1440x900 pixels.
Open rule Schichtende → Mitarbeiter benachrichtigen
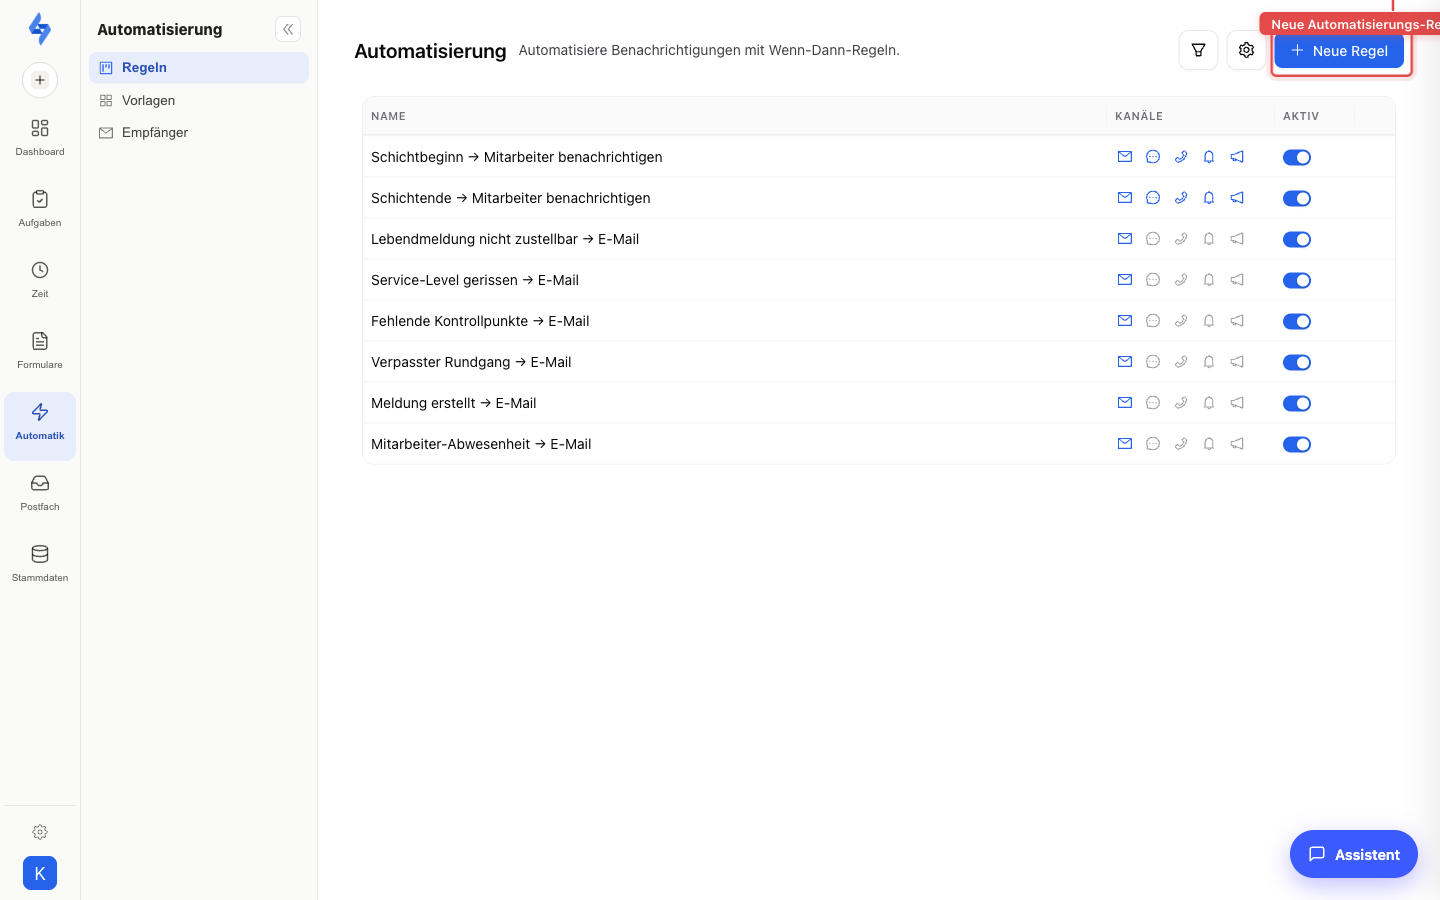511,198
